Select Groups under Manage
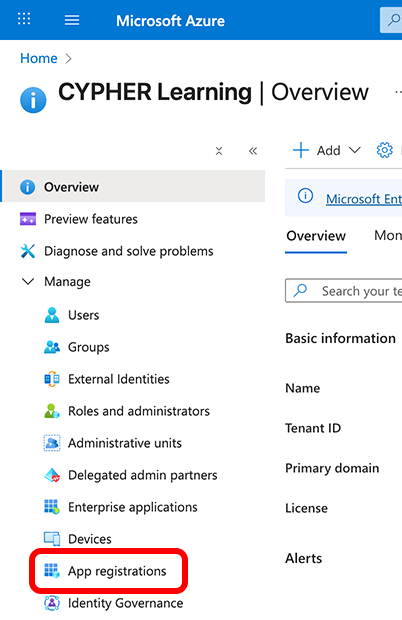 pyautogui.click(x=89, y=347)
